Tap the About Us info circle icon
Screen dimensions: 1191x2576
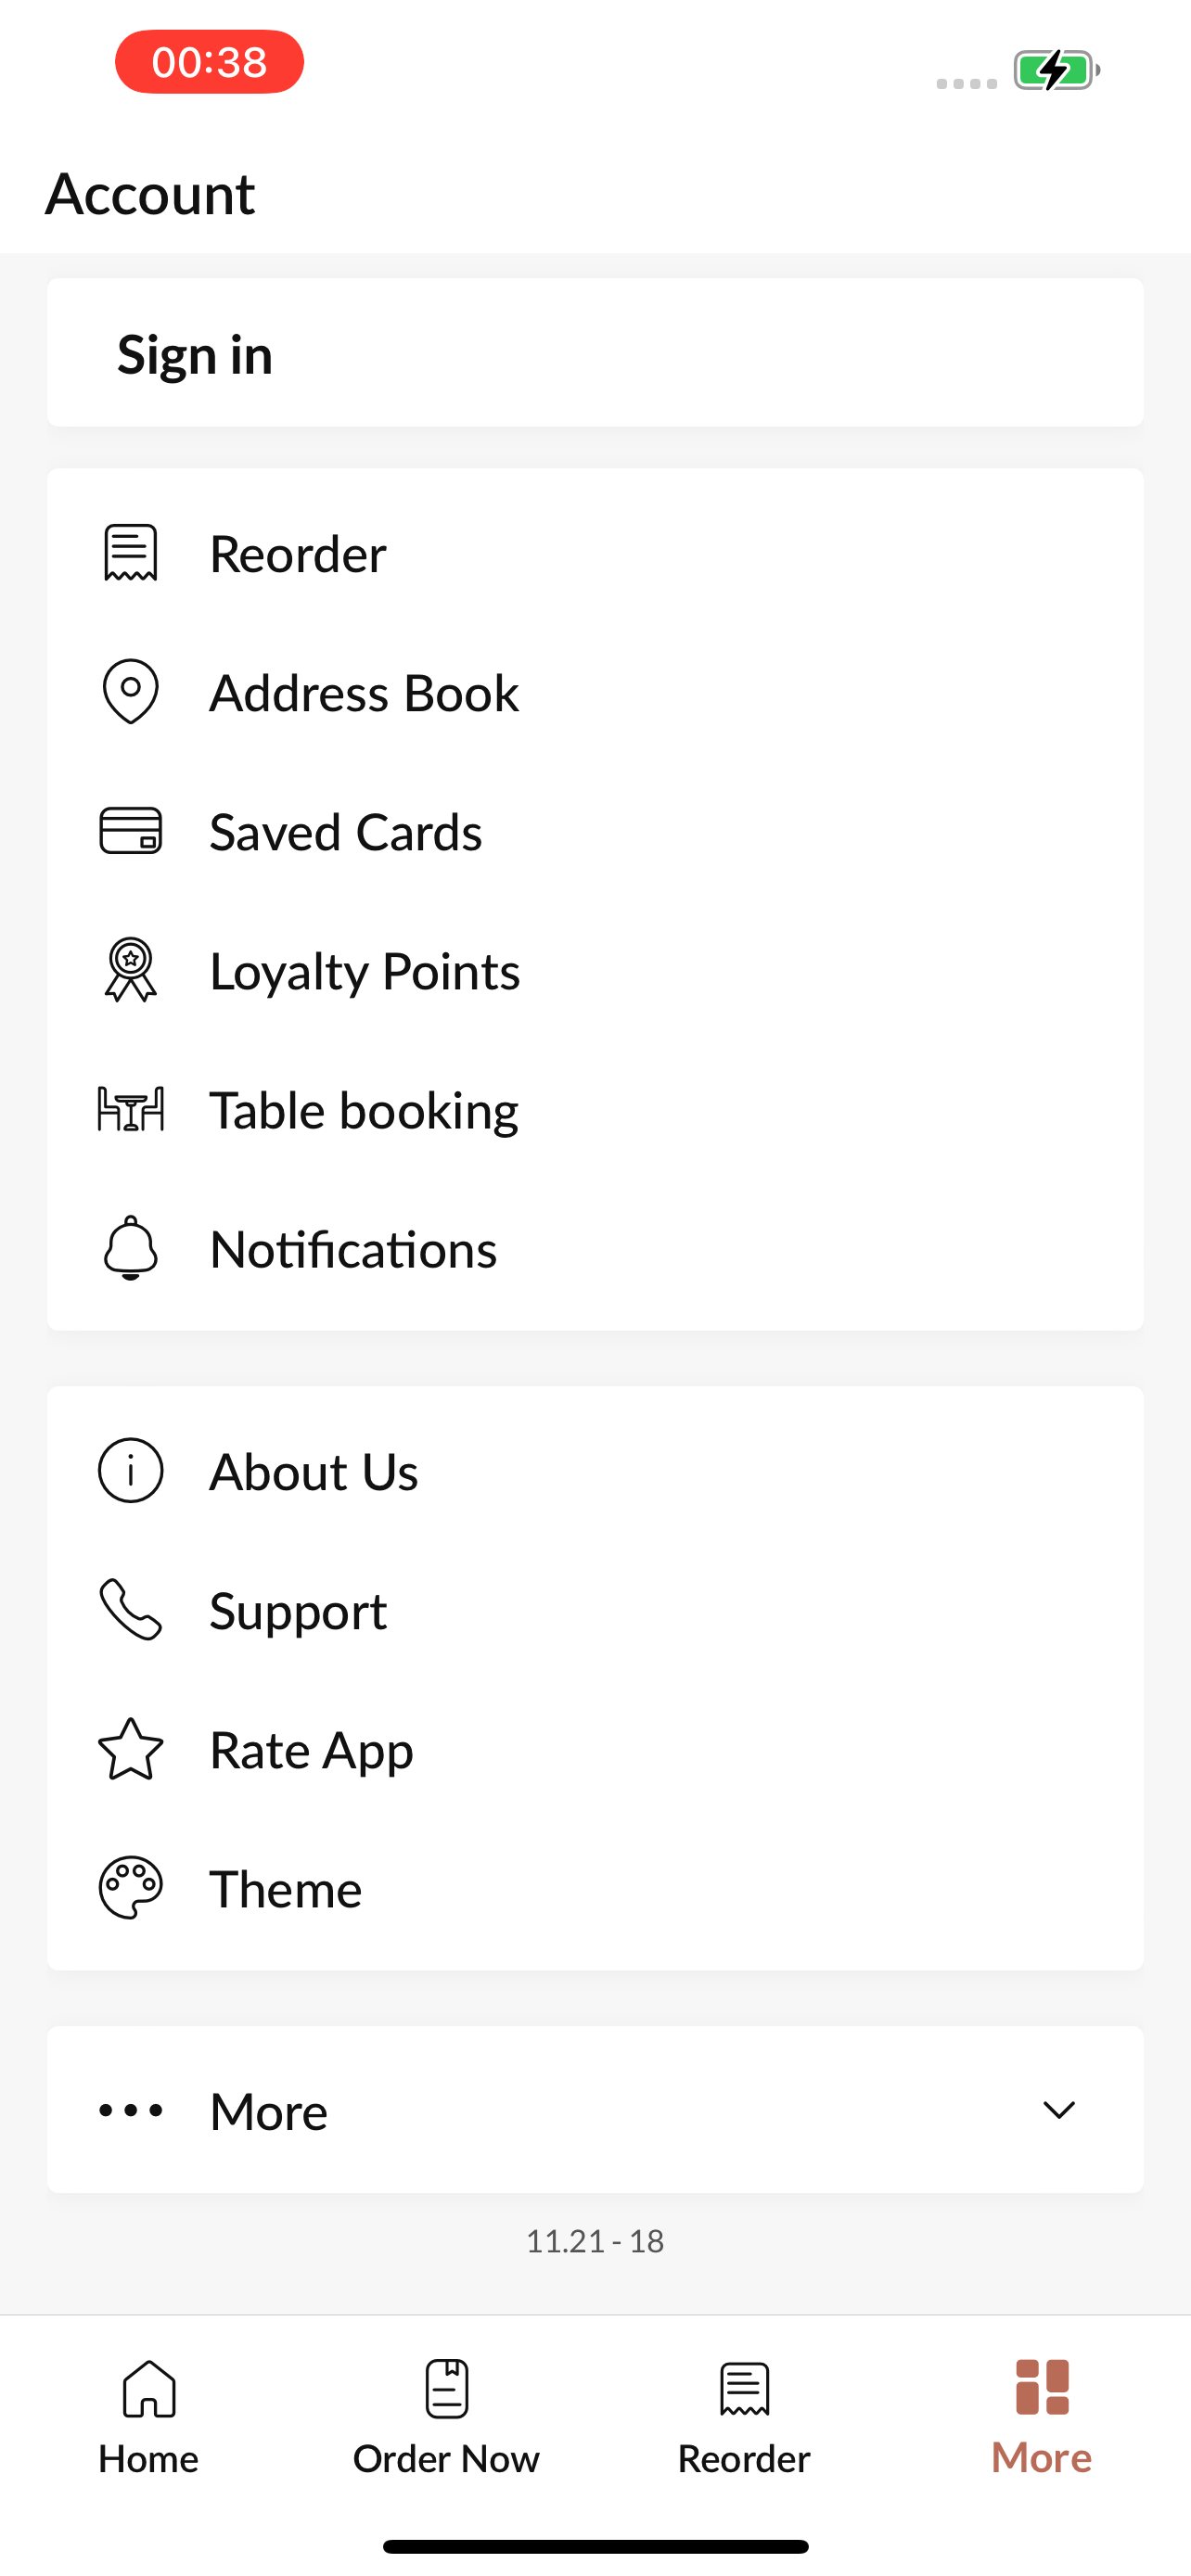click(131, 1470)
